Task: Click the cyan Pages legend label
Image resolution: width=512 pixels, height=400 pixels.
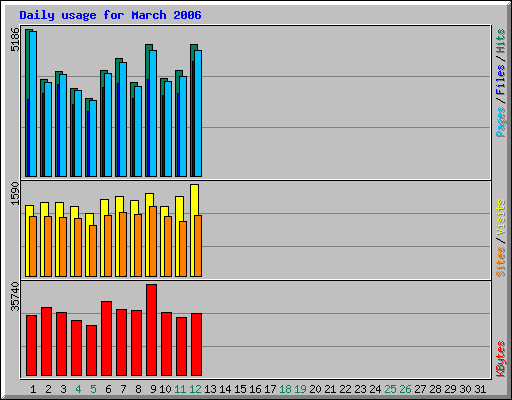Action: [x=501, y=122]
